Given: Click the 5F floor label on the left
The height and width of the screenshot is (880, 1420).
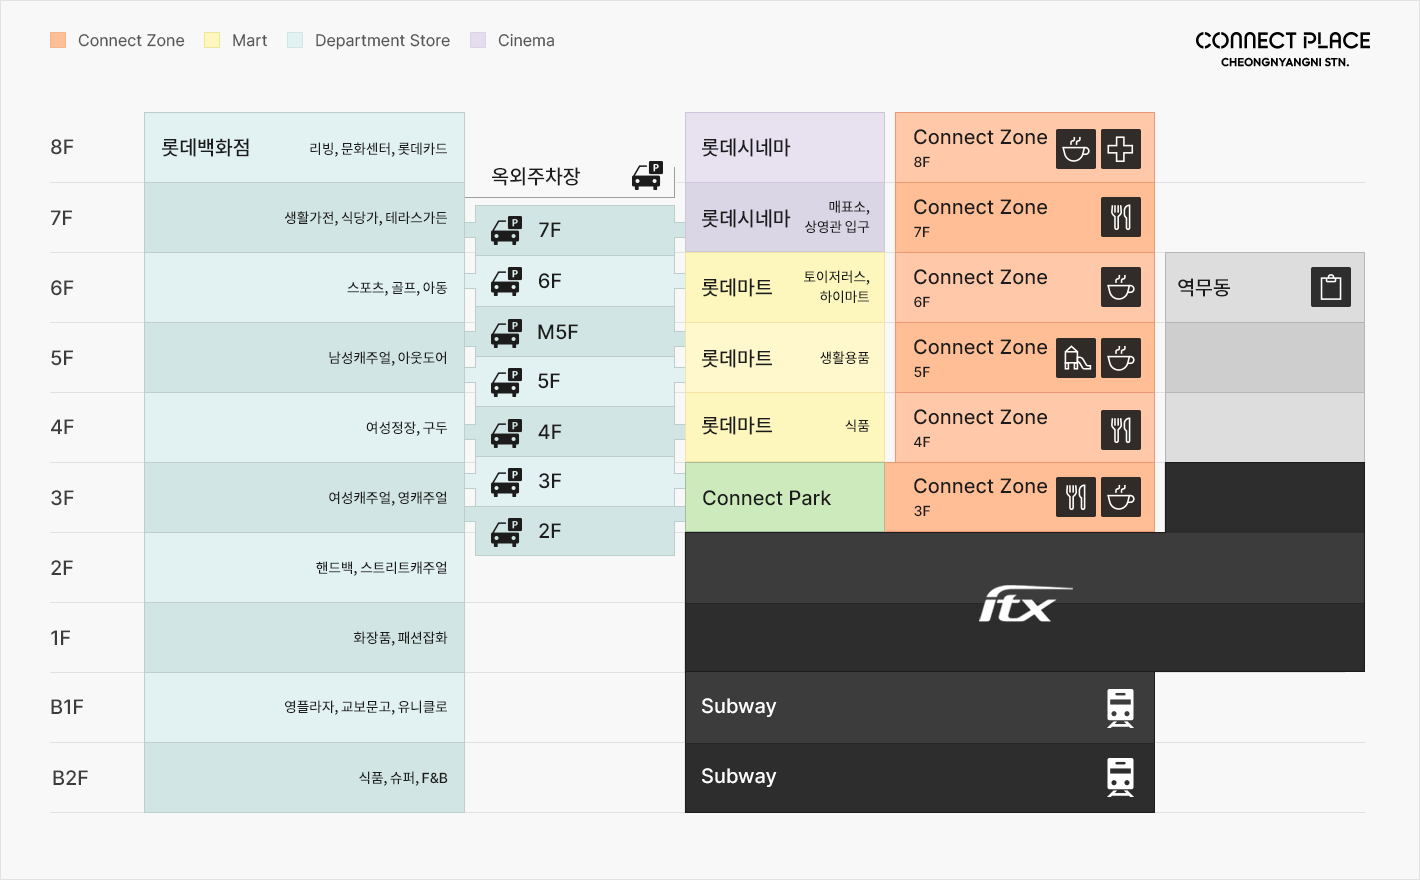Looking at the screenshot, I should click(x=62, y=358).
